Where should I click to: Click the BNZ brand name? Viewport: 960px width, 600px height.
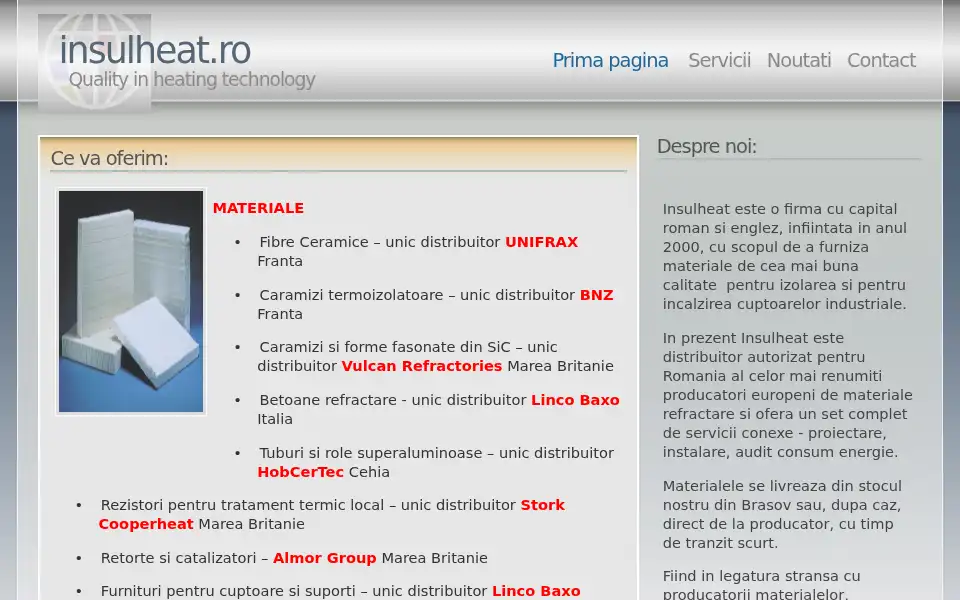596,294
